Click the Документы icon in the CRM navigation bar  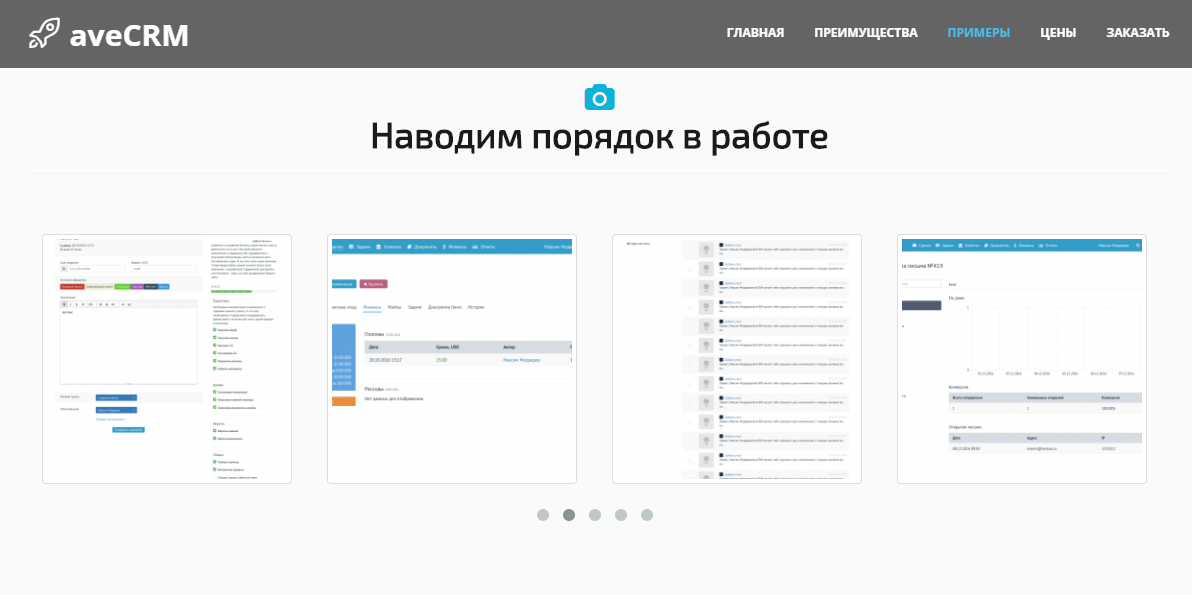(410, 247)
